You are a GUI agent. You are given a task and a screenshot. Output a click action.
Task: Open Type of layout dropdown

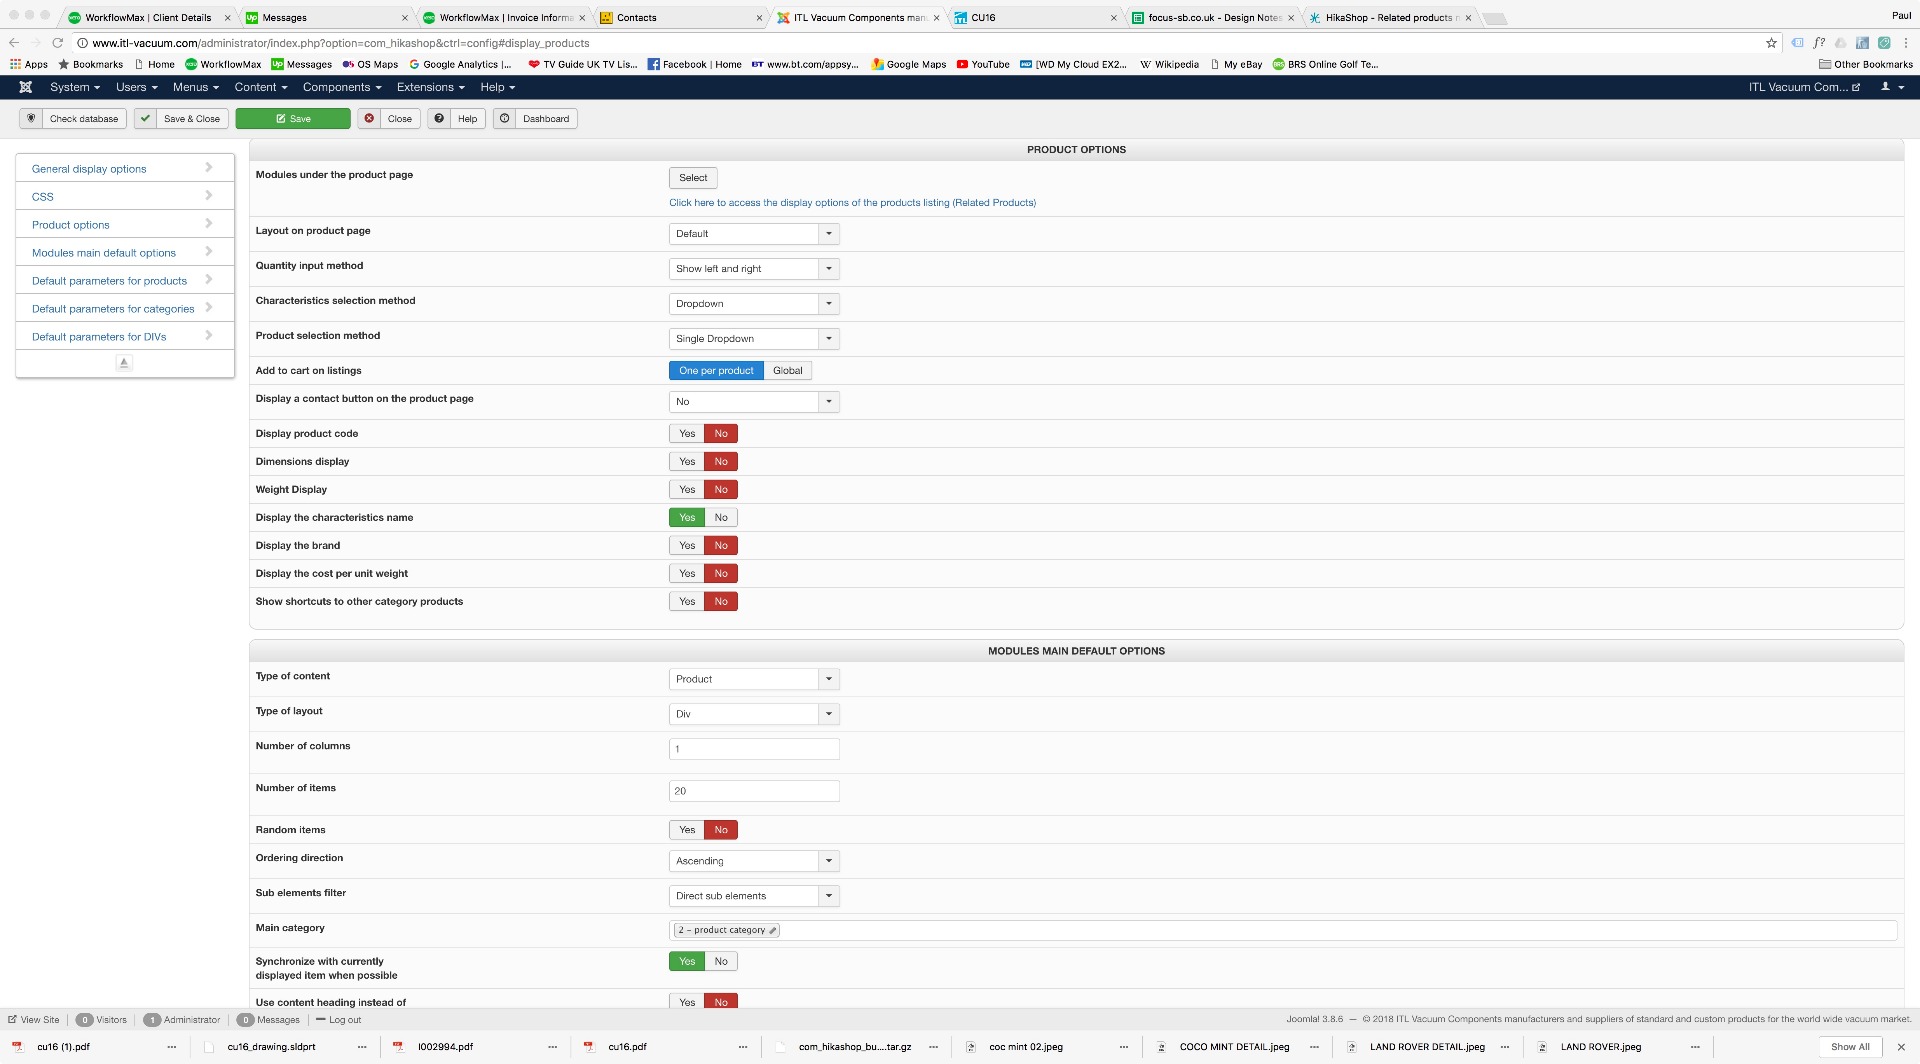(754, 714)
